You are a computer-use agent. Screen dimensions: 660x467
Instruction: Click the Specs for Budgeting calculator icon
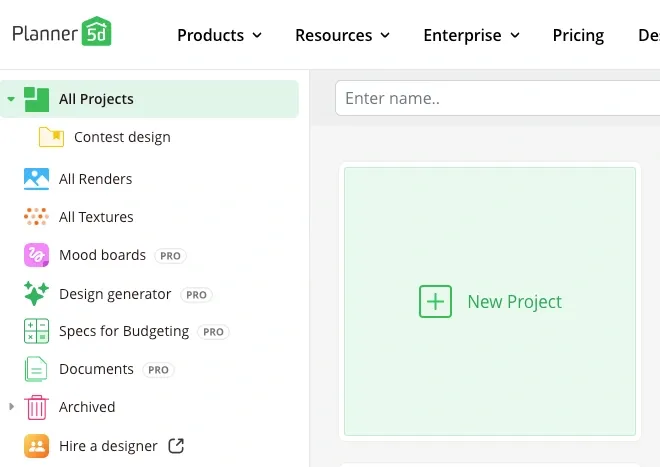click(x=37, y=331)
